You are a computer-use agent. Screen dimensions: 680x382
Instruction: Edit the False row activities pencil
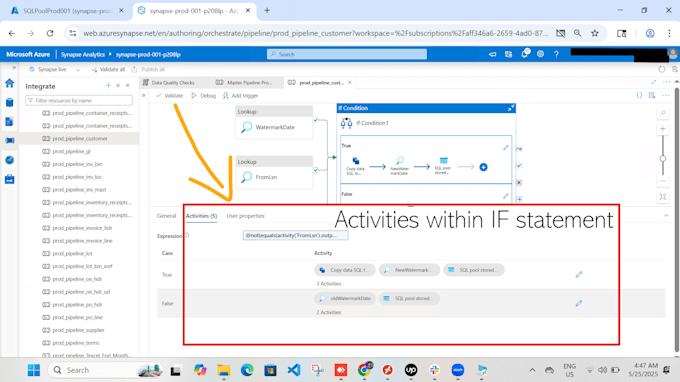(x=579, y=303)
